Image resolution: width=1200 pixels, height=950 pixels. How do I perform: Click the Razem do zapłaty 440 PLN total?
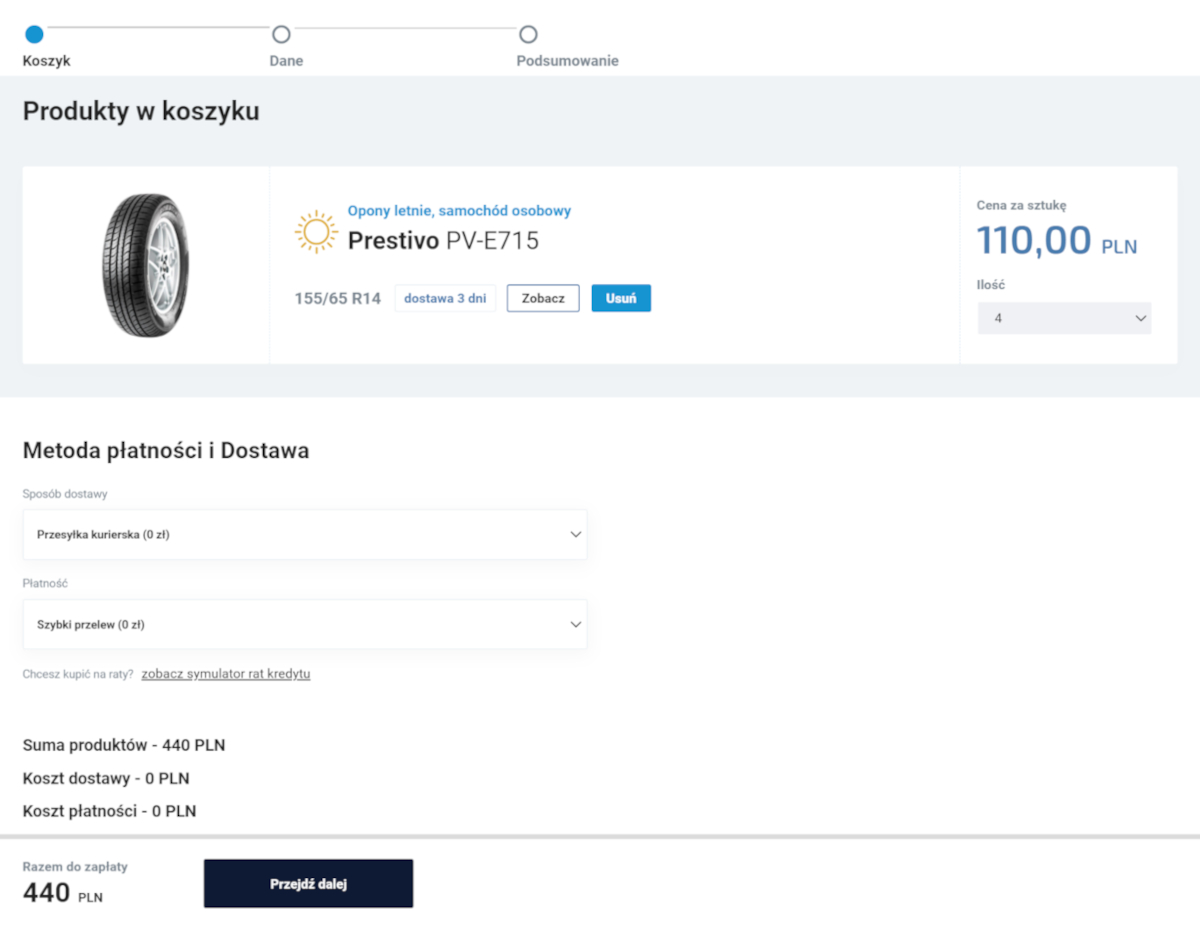[75, 882]
